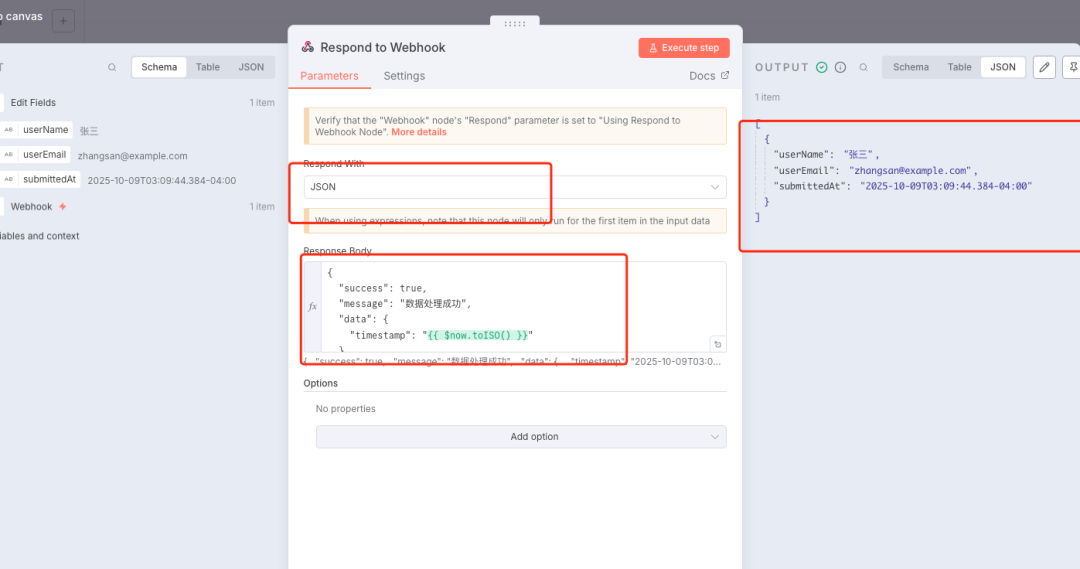
Task: Pin the output data
Action: point(1072,67)
